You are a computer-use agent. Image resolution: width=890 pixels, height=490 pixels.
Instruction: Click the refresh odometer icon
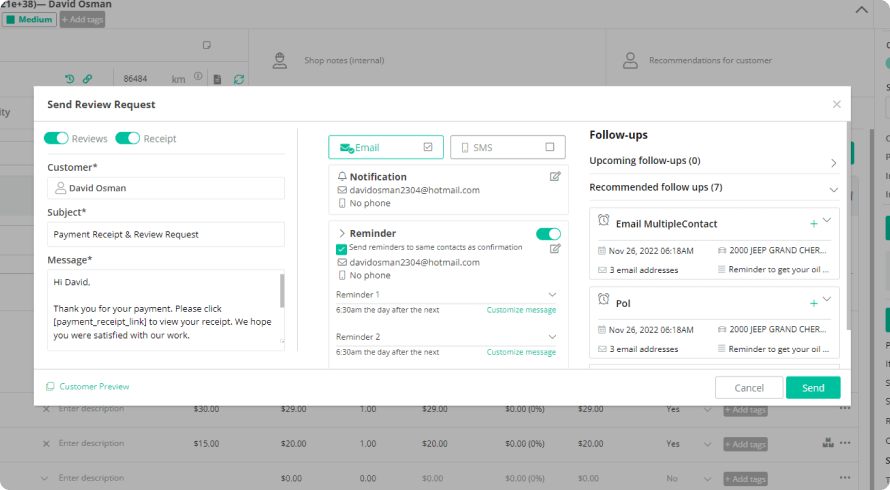238,79
